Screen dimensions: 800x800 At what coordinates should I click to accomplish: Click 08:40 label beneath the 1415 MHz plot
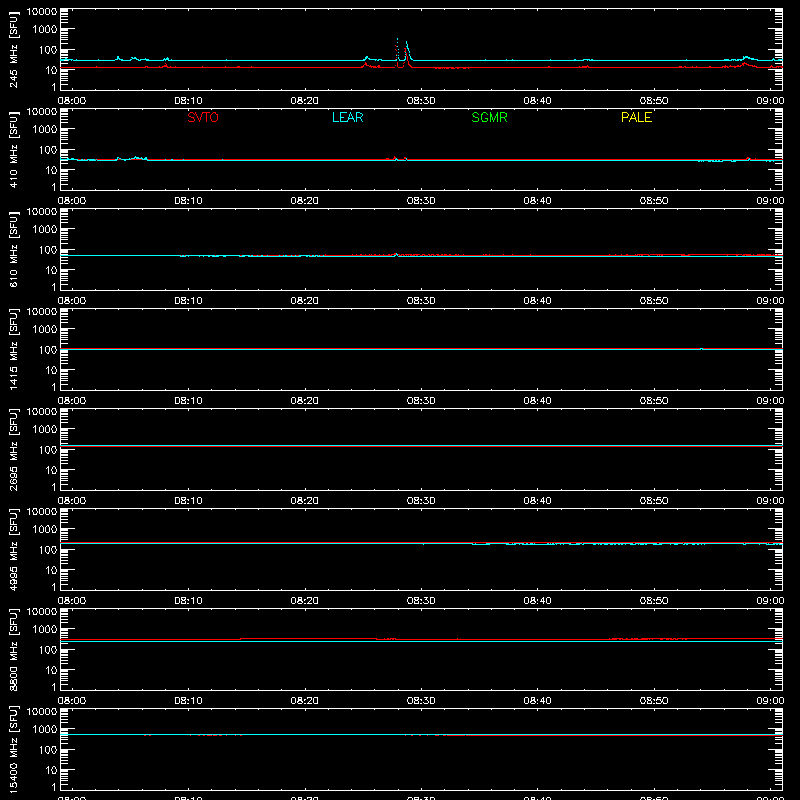(x=537, y=401)
